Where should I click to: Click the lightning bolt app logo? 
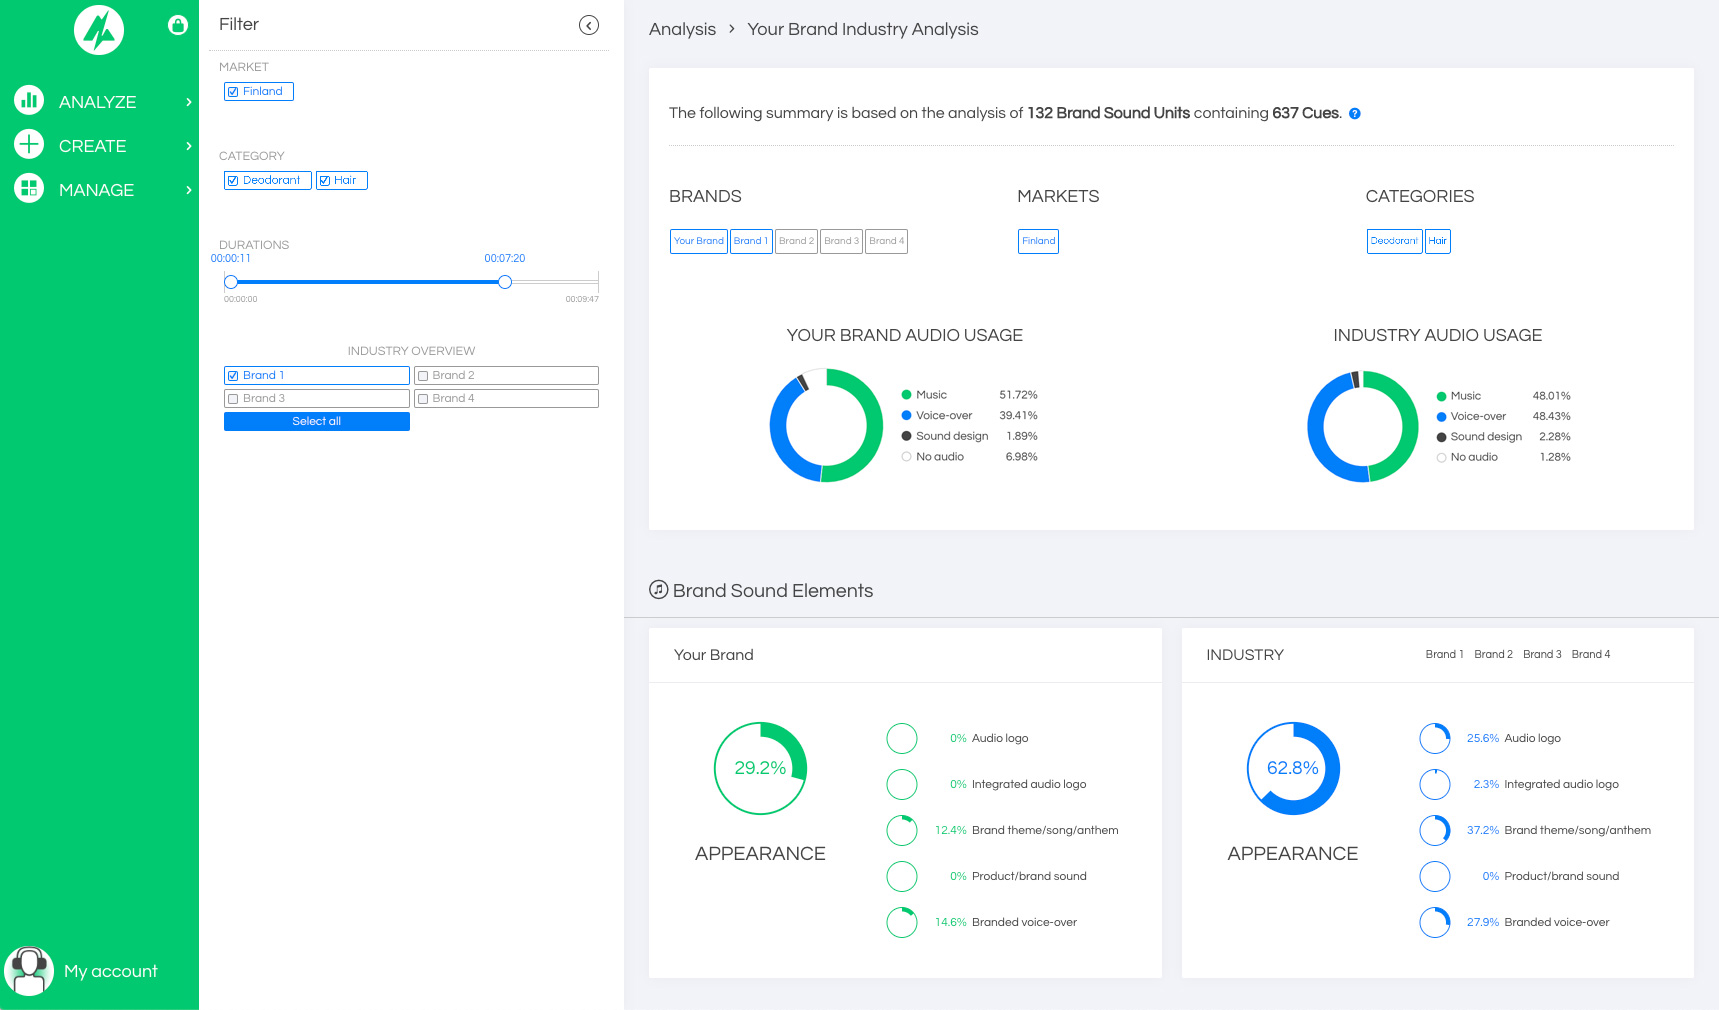tap(99, 30)
